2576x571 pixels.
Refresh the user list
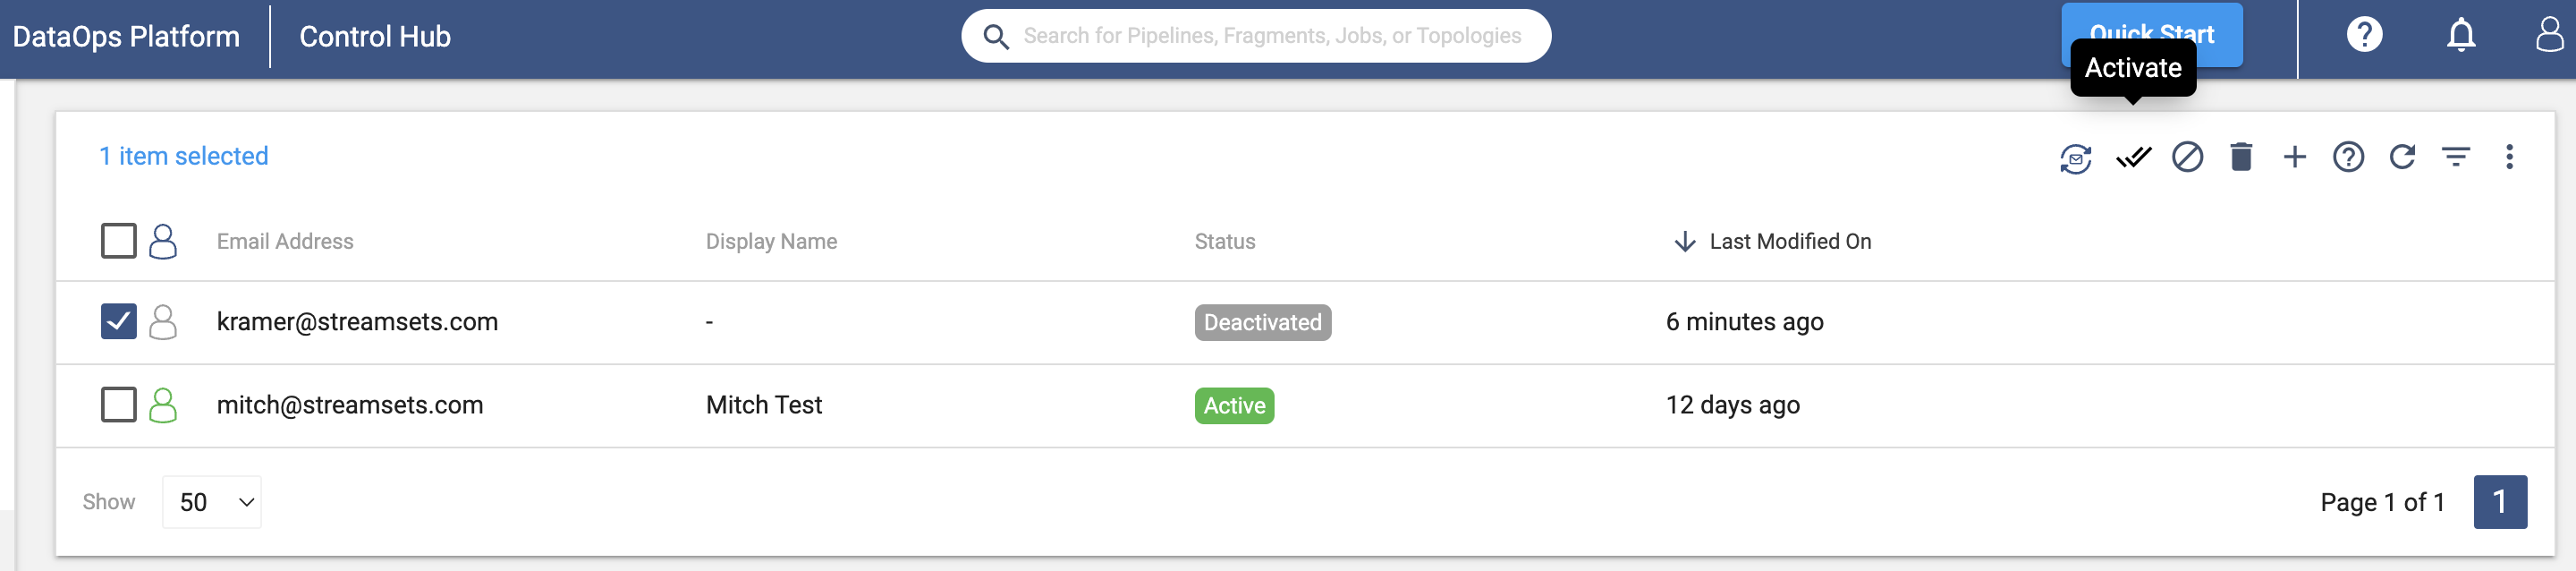tap(2402, 157)
